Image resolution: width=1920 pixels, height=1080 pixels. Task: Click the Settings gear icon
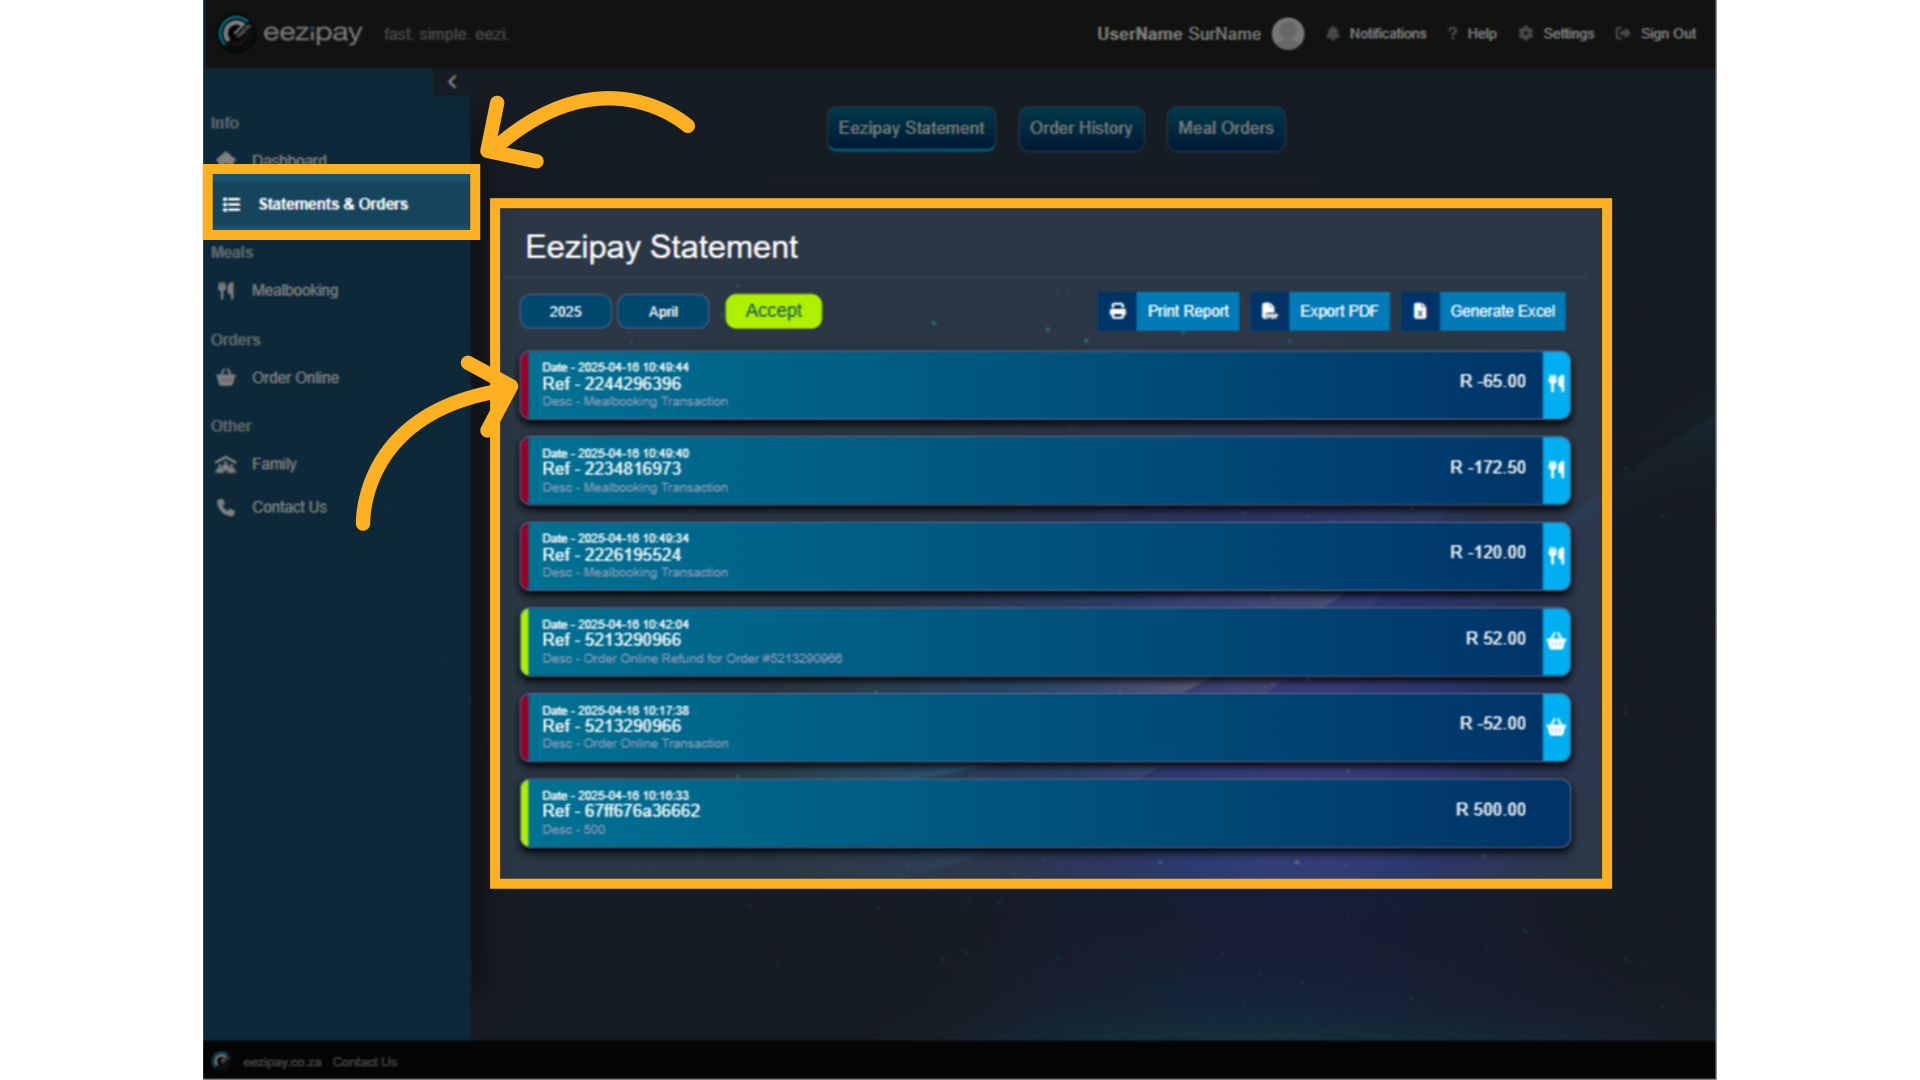pyautogui.click(x=1525, y=34)
